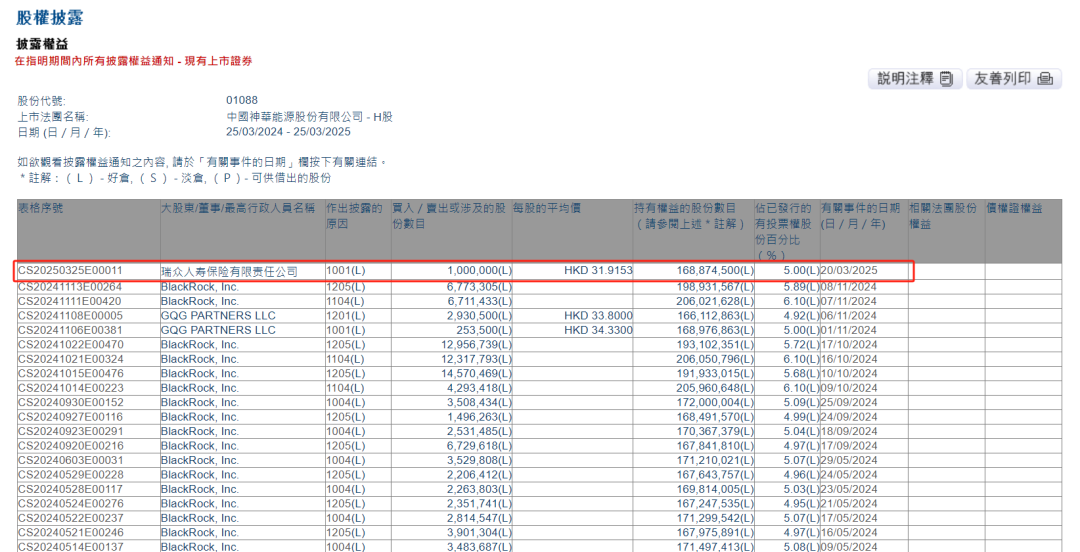Click shares involved value 14,570,469(L)
The image size is (1080, 552).
tap(479, 374)
